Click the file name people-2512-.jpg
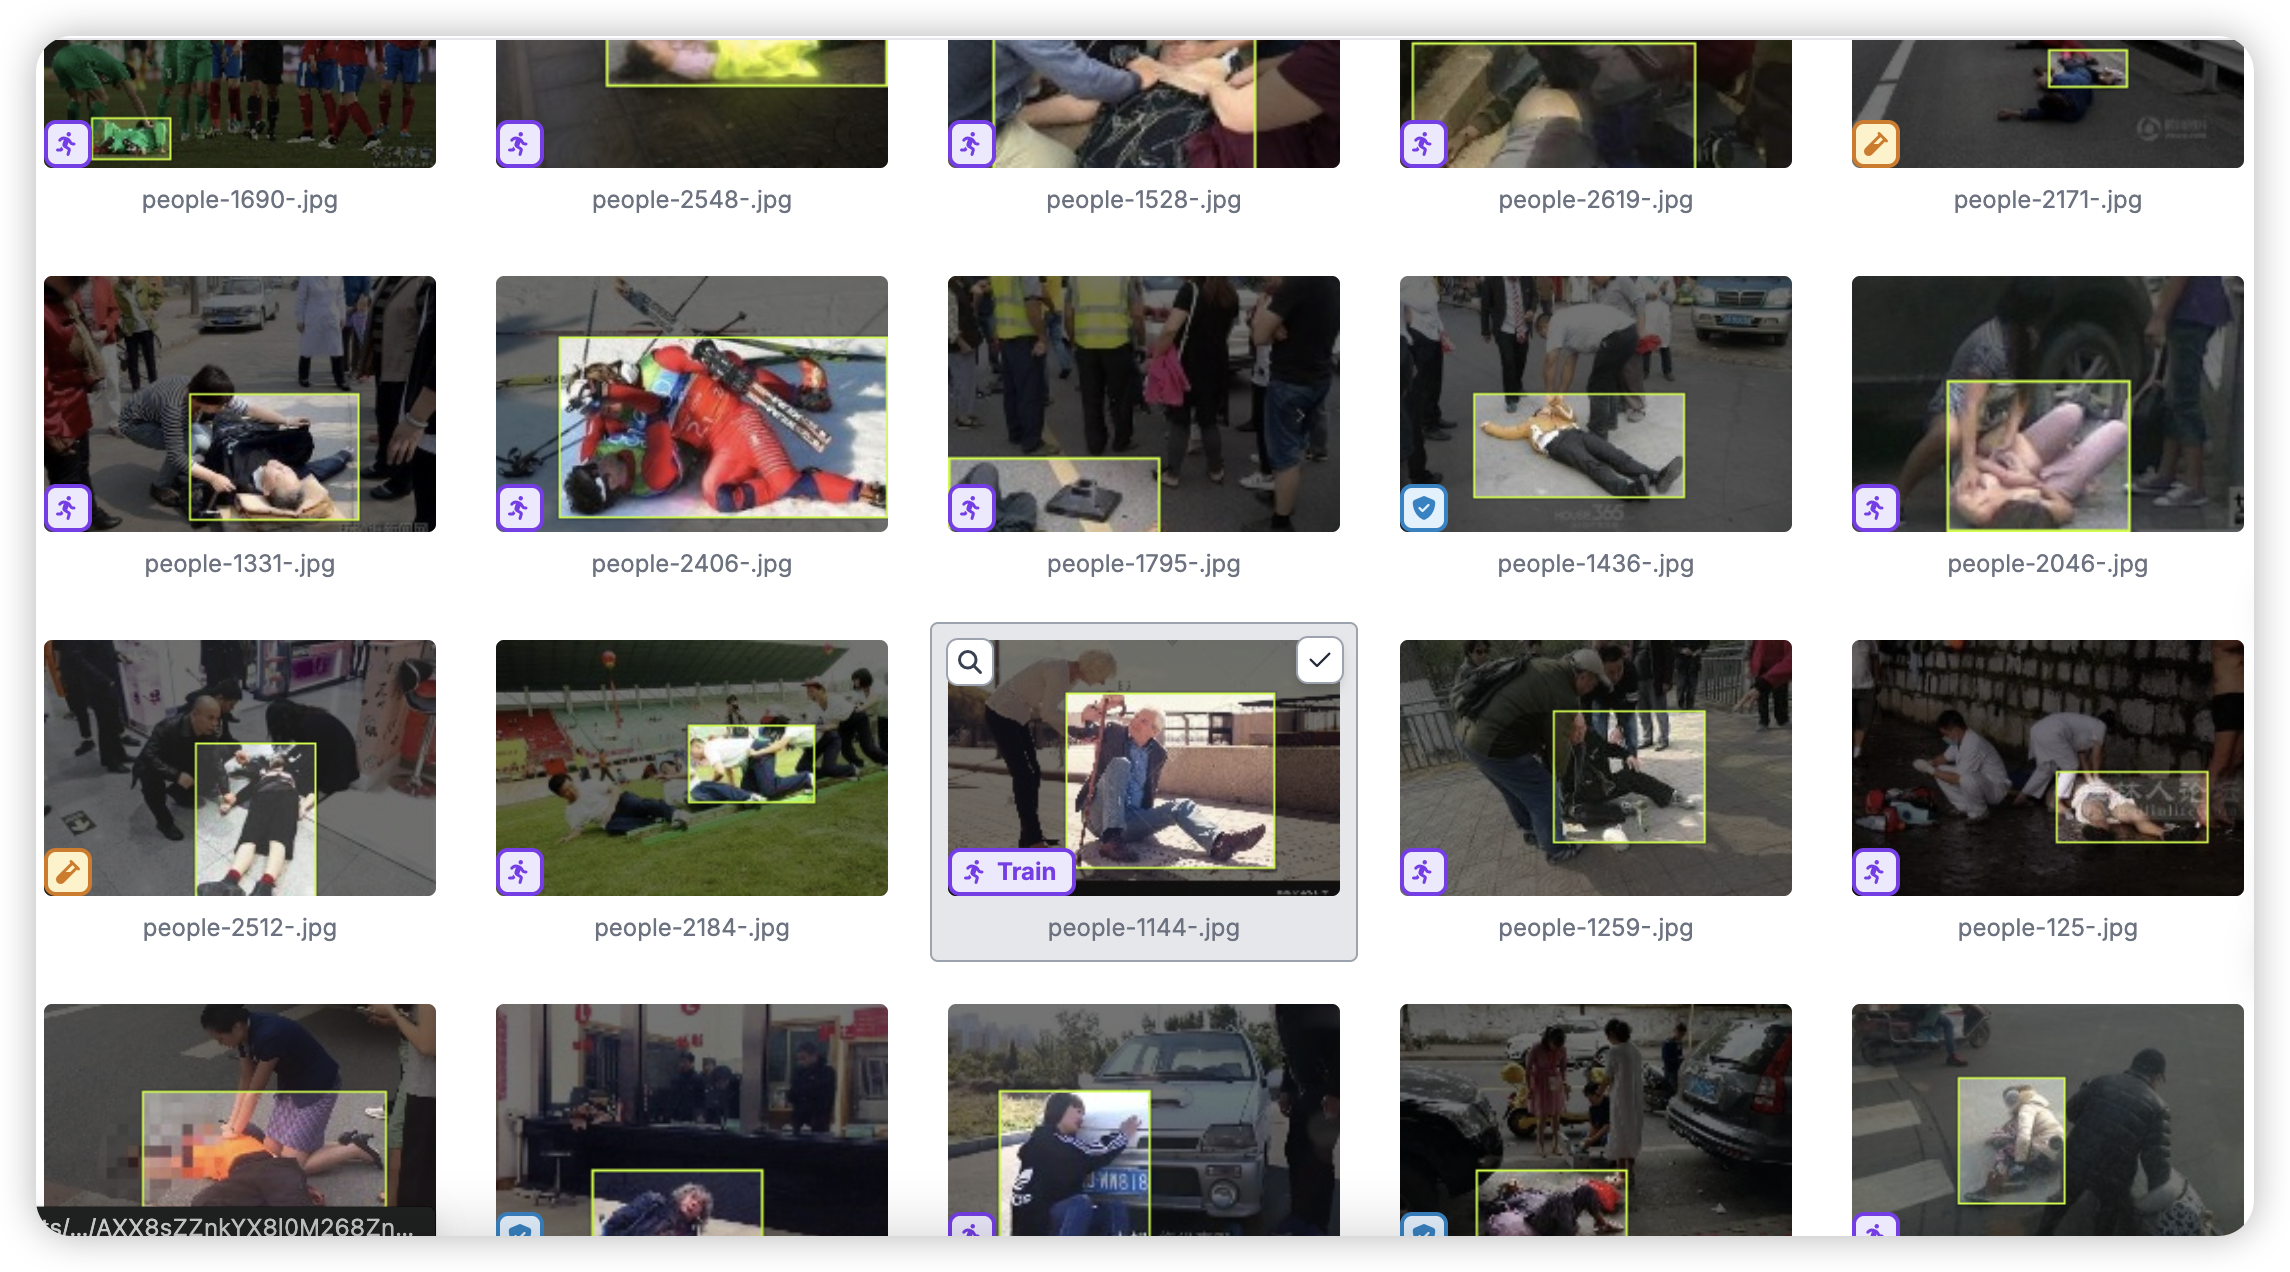Image resolution: width=2290 pixels, height=1272 pixels. coord(240,928)
